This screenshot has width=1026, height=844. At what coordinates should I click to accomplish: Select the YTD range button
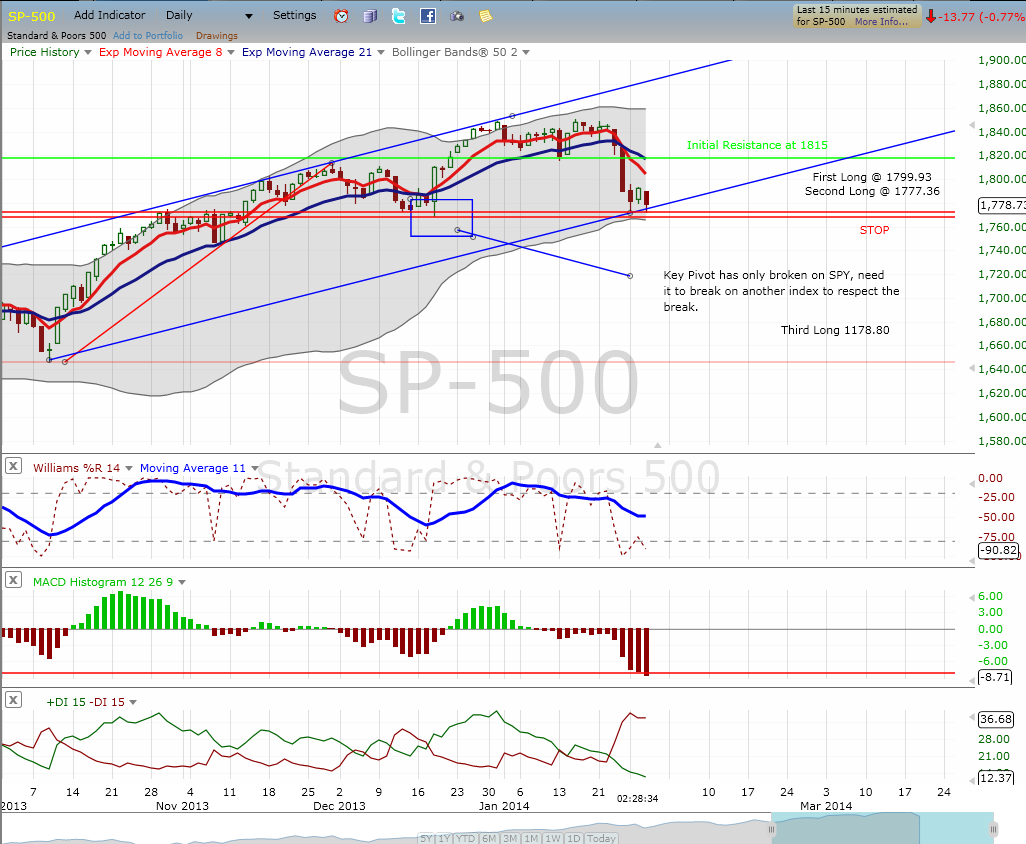466,838
